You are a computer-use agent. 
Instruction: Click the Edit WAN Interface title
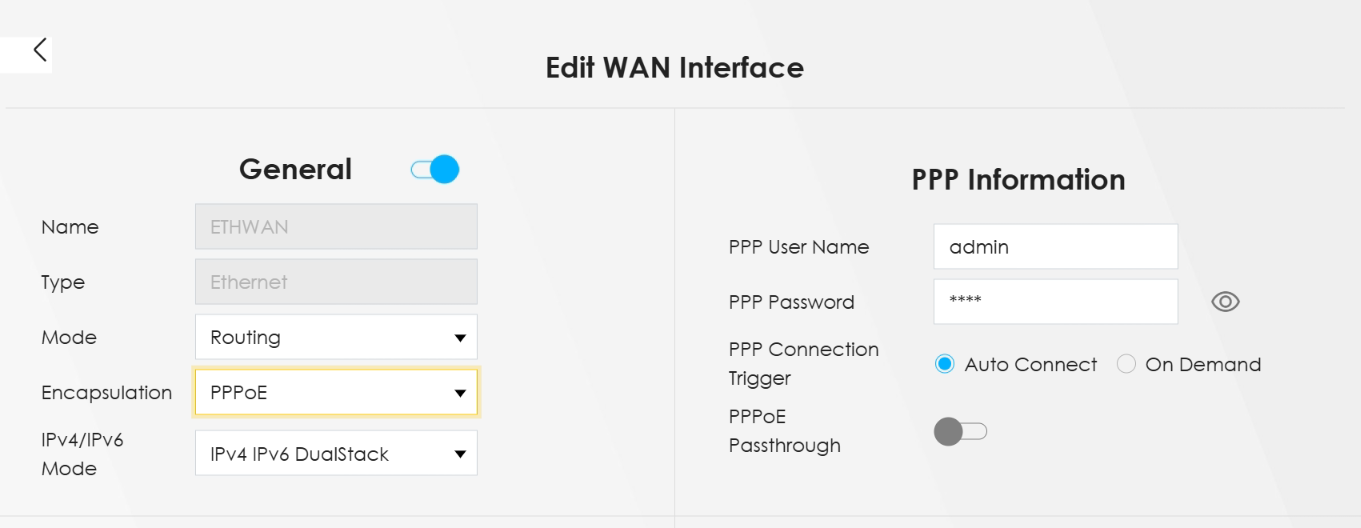tap(674, 68)
